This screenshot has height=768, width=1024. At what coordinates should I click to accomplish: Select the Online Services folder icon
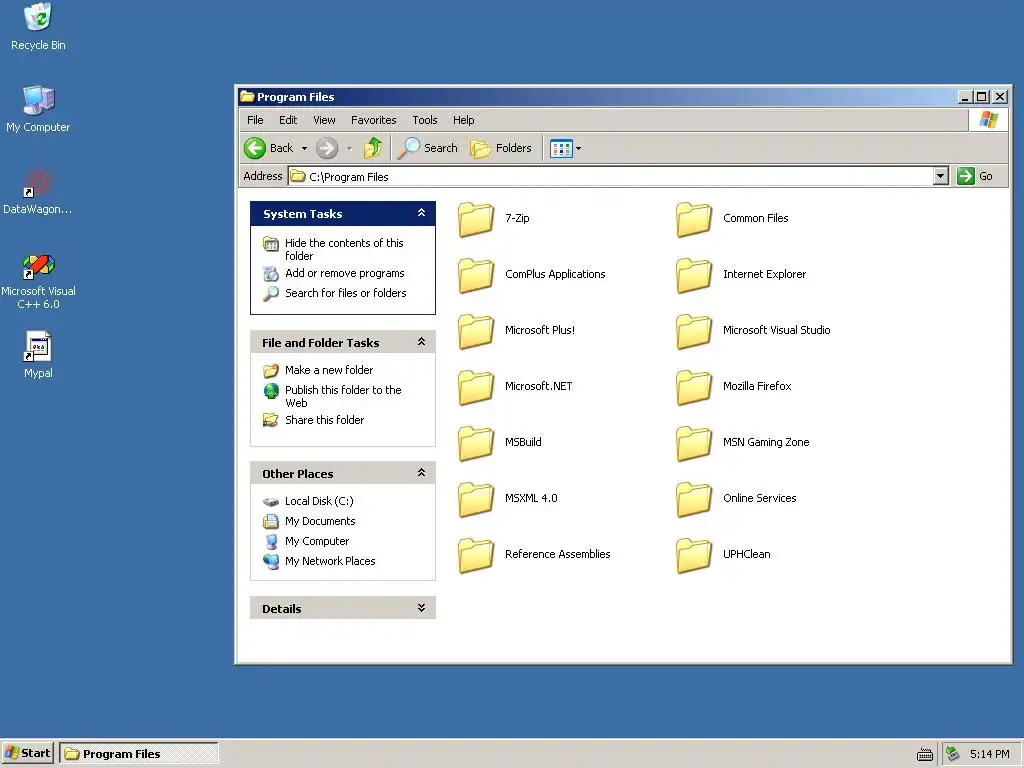click(x=694, y=499)
